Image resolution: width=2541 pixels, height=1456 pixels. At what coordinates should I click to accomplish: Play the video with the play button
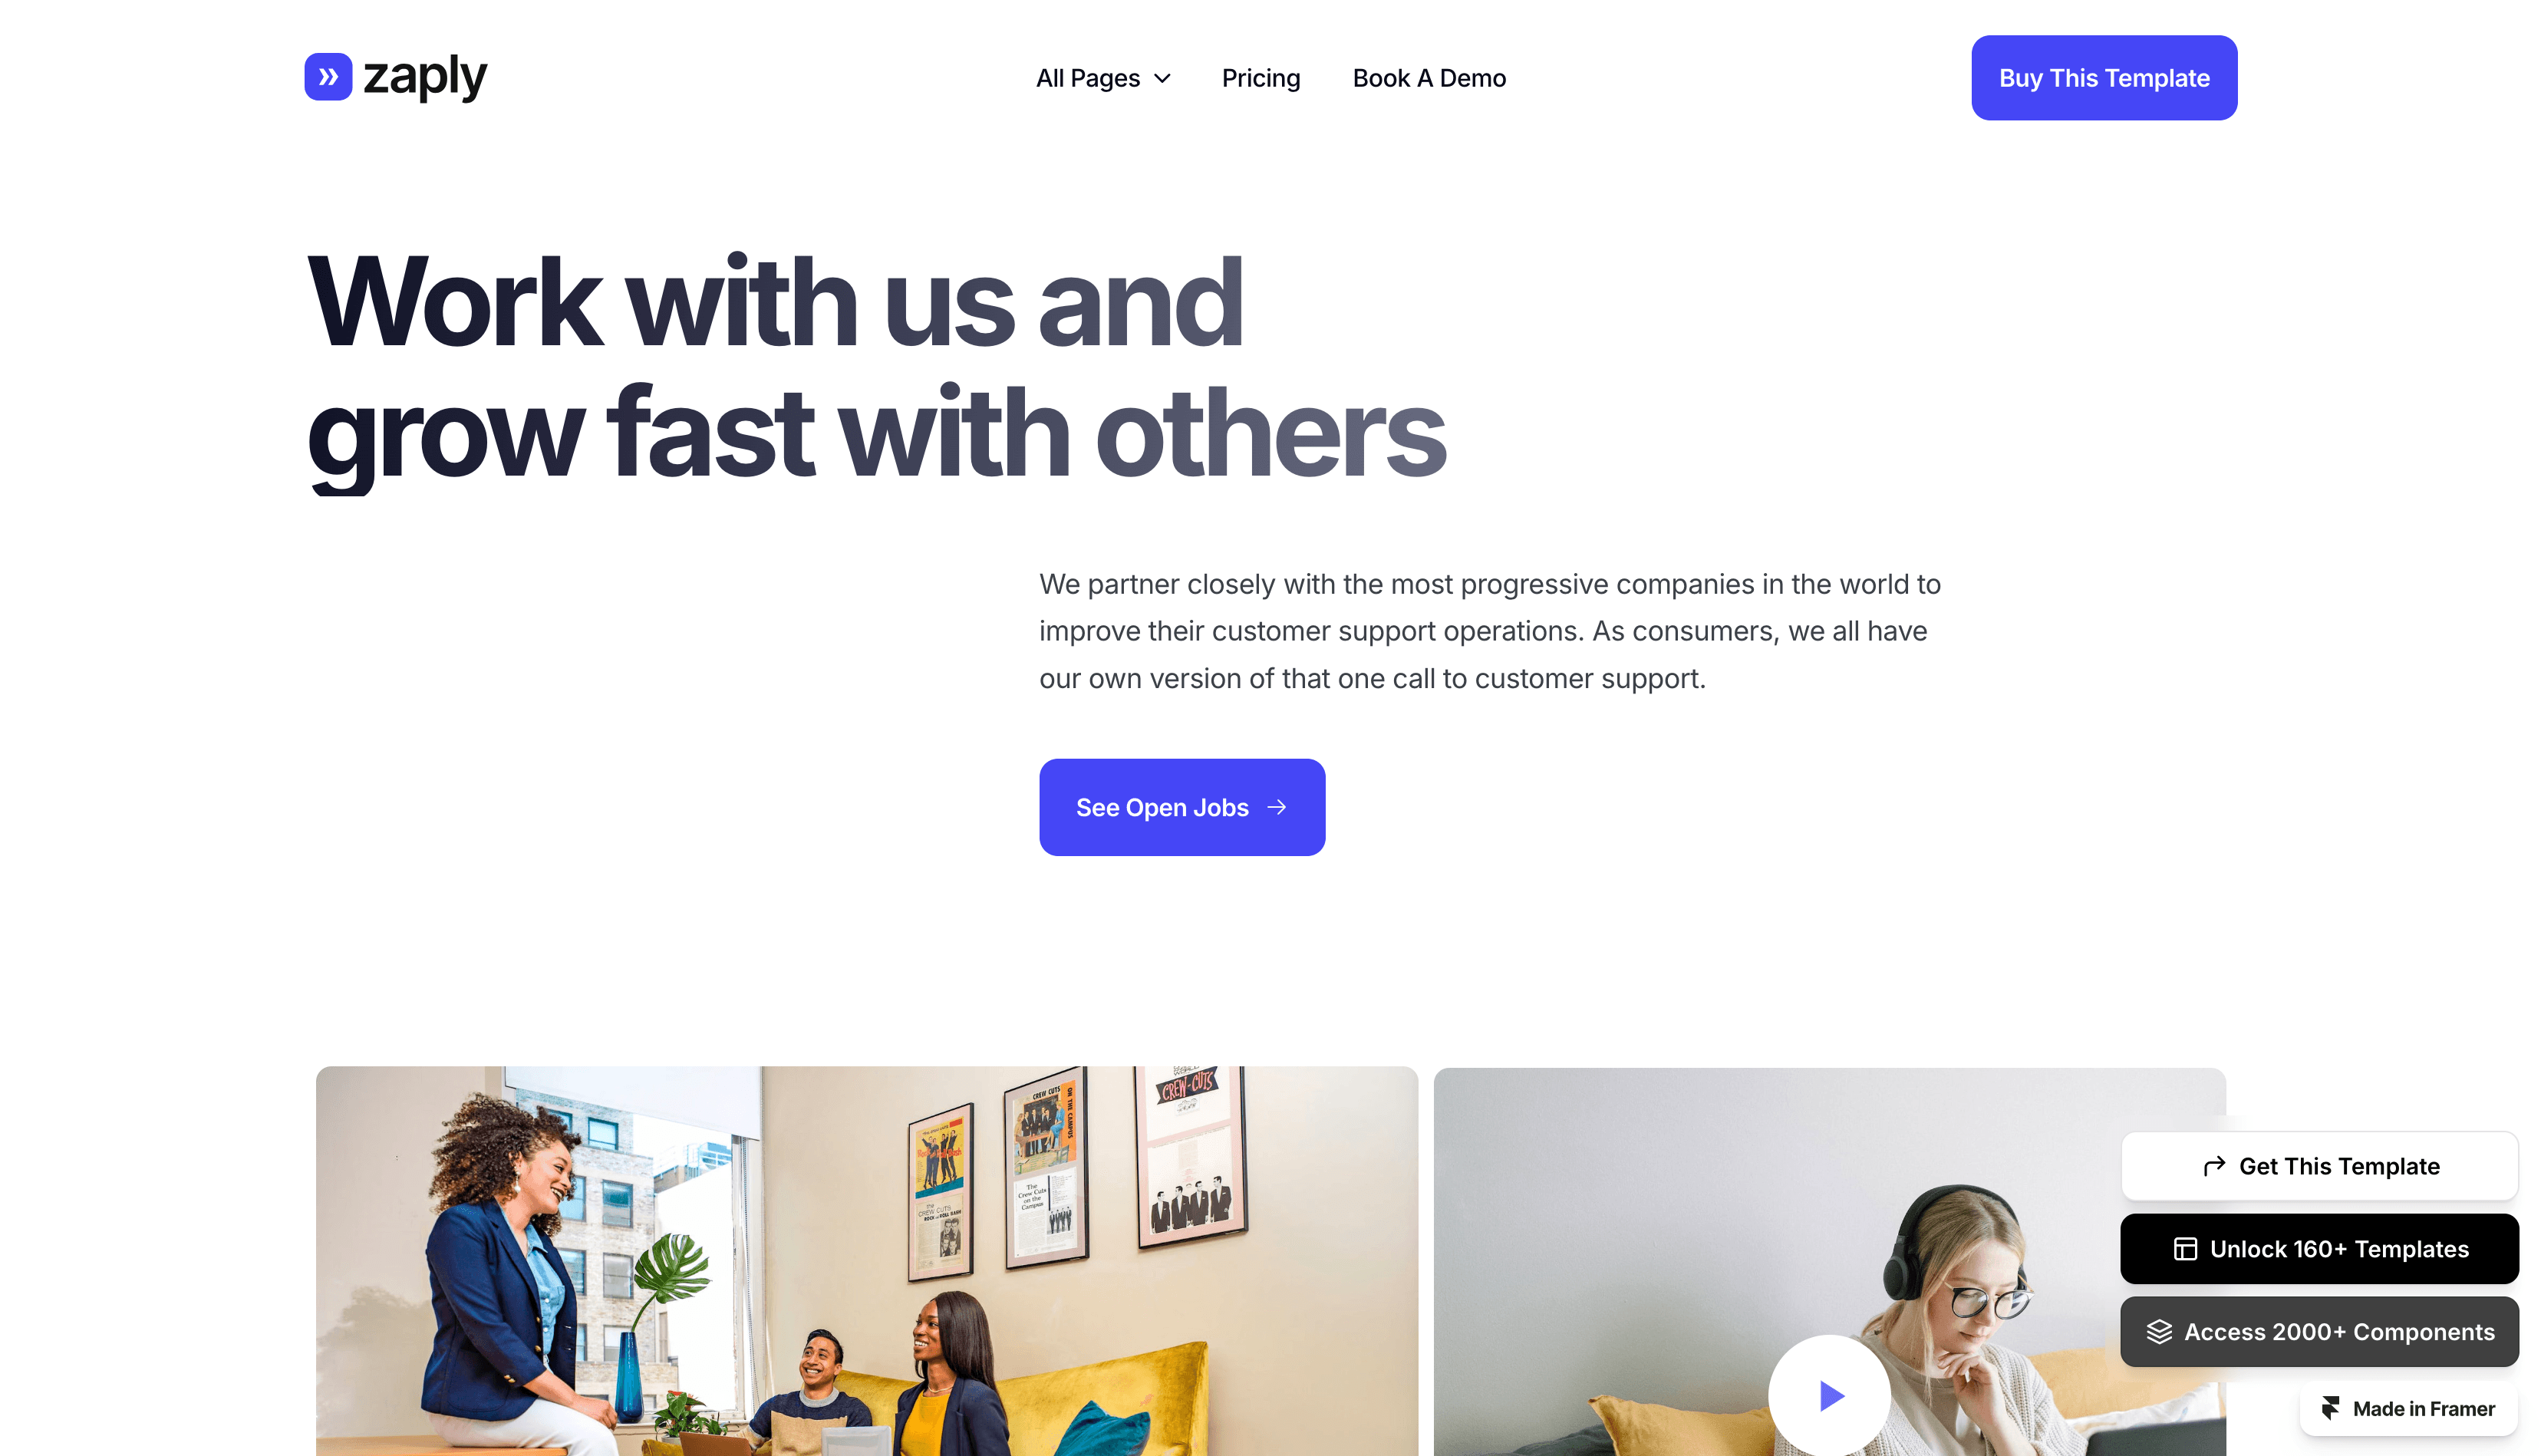(1829, 1396)
